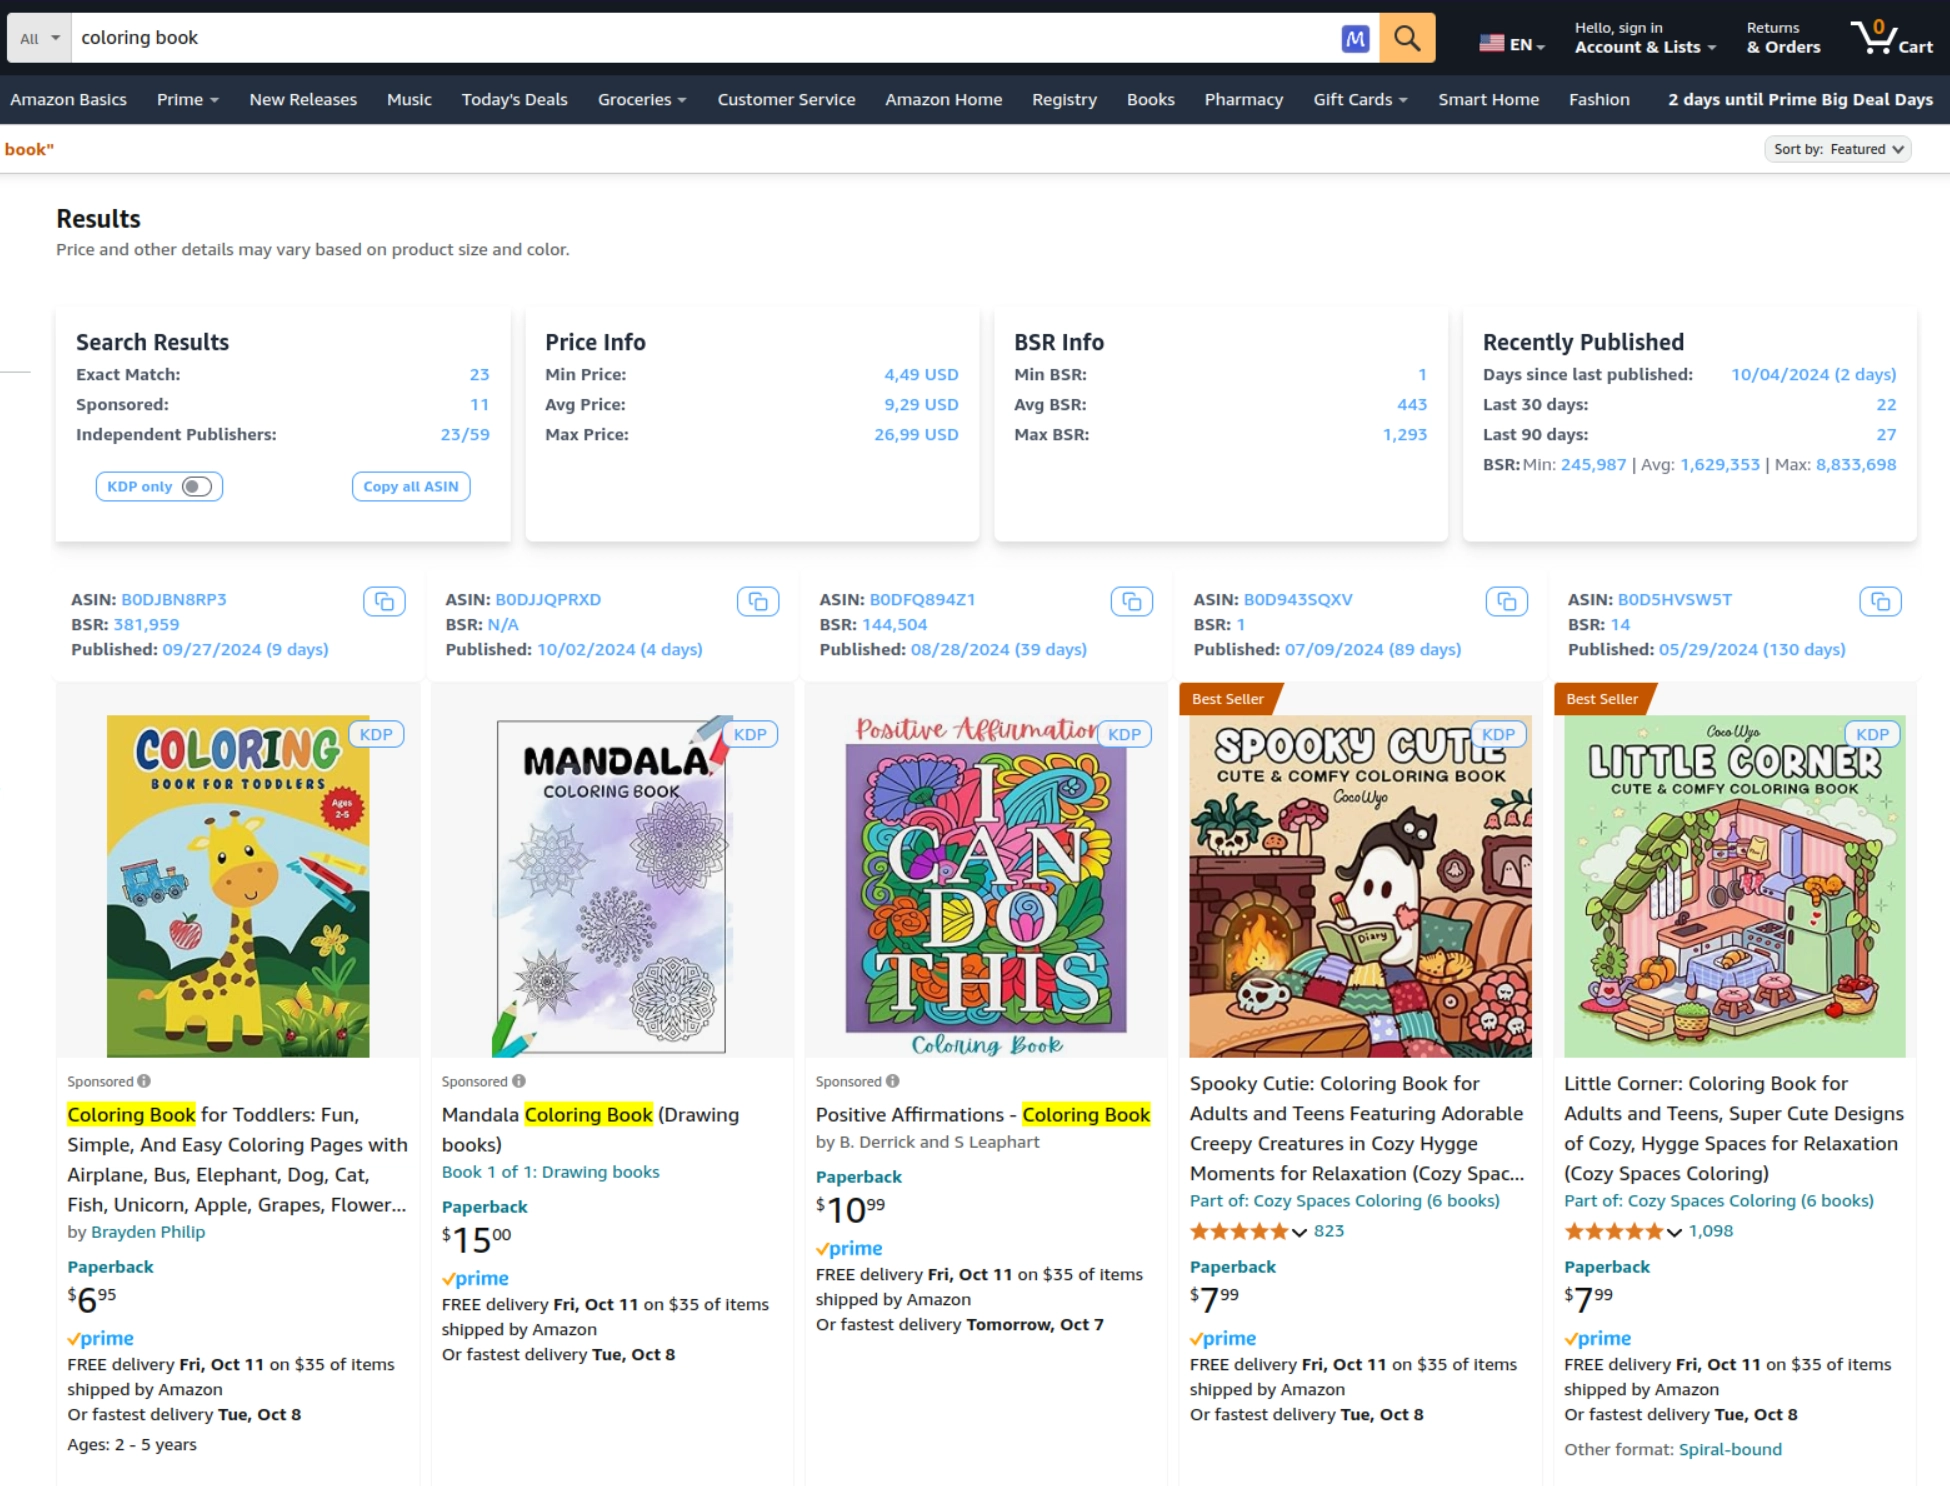The image size is (1950, 1486).
Task: Open Smart Home in the nav bar
Action: (1488, 99)
